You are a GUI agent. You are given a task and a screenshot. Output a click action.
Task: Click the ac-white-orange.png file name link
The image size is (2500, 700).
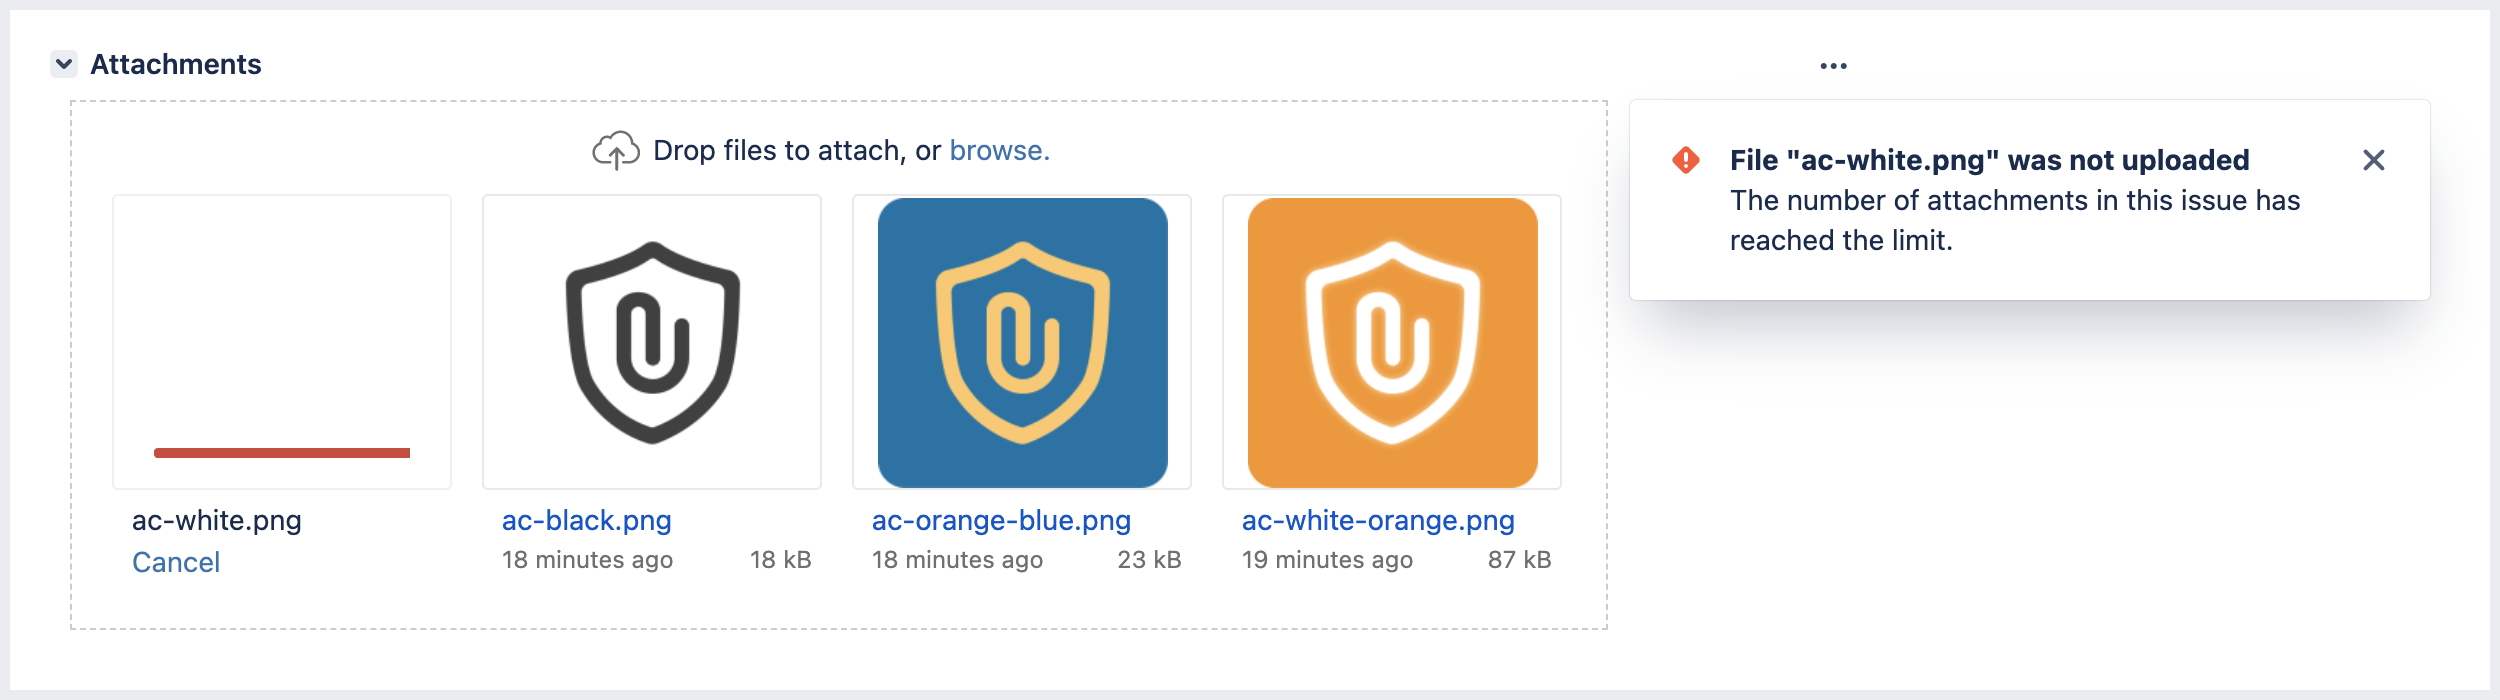pyautogui.click(x=1378, y=521)
